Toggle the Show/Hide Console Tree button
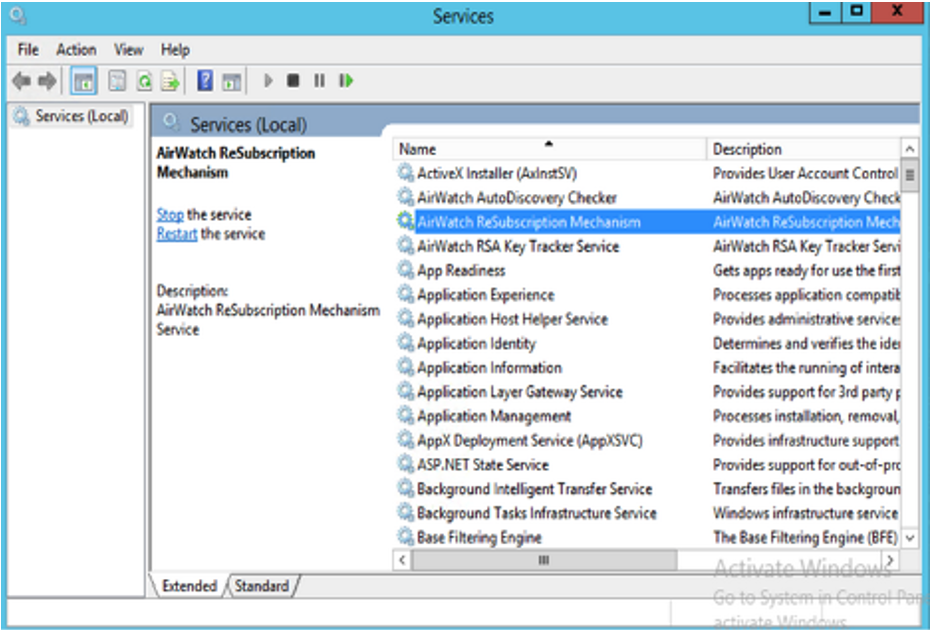930x630 pixels. click(x=84, y=81)
